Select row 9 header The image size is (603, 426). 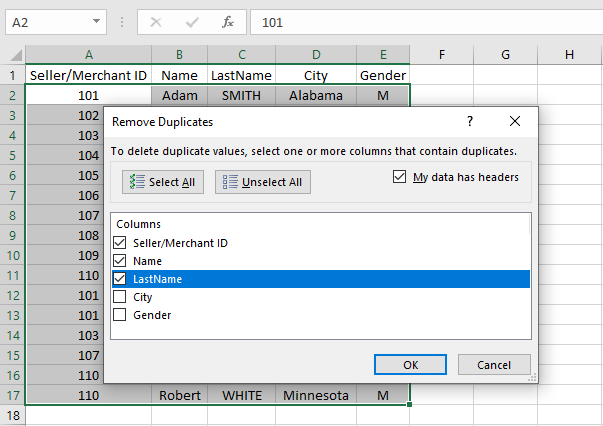point(13,235)
